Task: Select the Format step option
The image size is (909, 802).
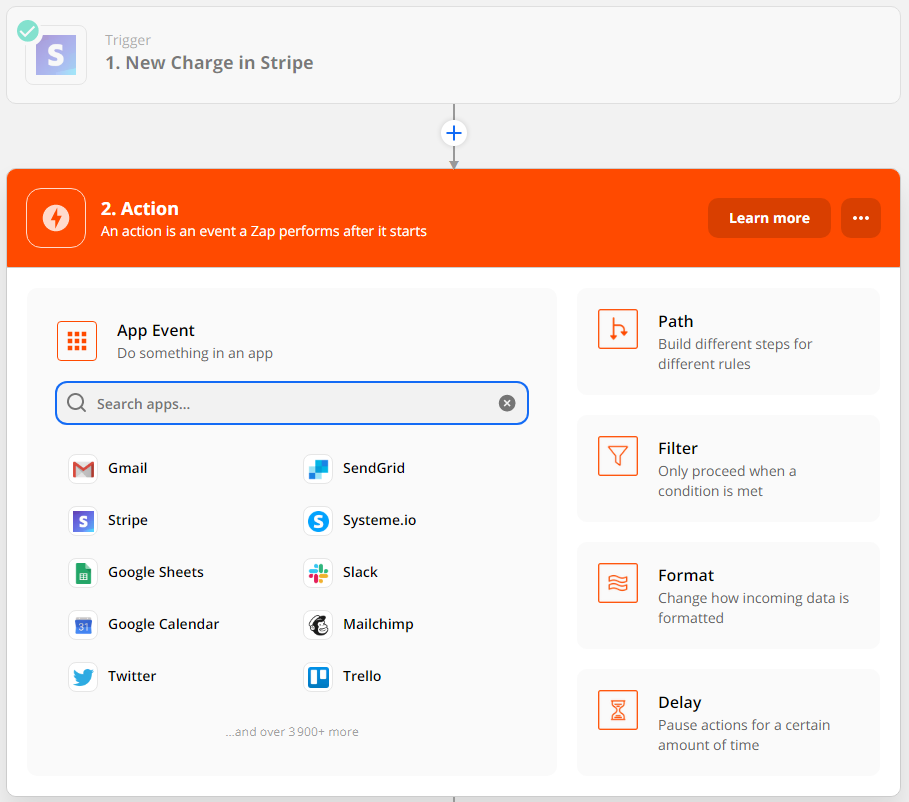Action: [728, 596]
